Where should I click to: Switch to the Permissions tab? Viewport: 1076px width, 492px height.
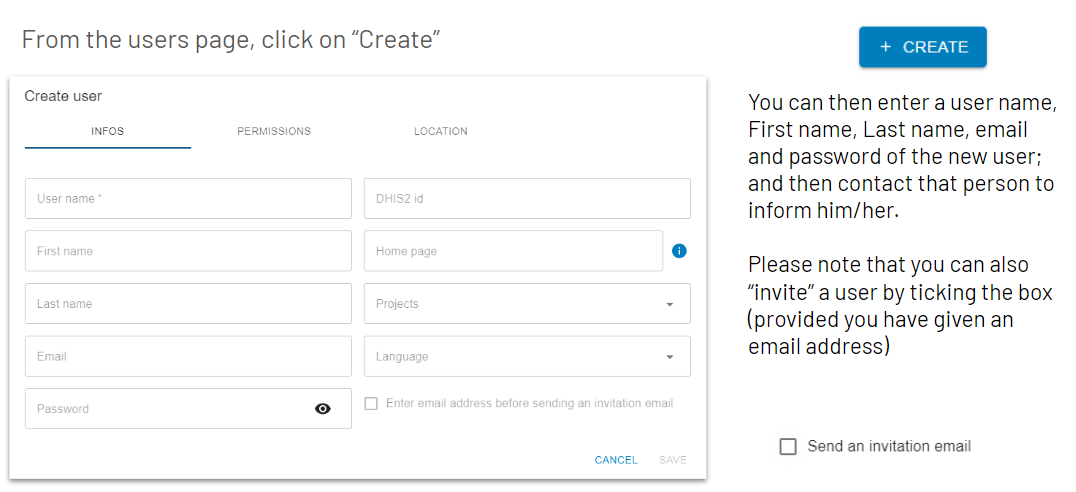pyautogui.click(x=274, y=131)
